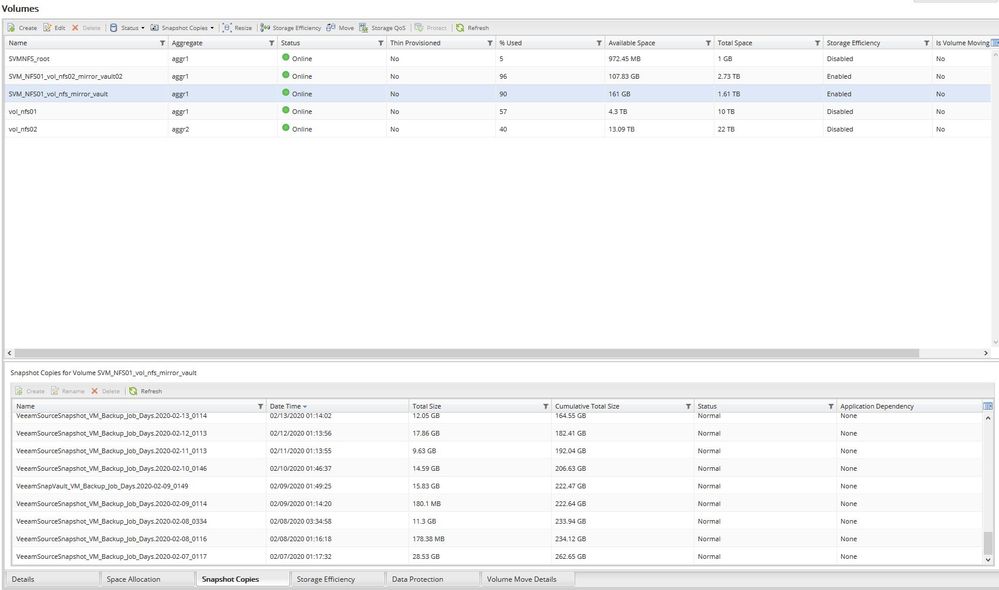Expand the Status dropdown in toolbar
The image size is (999, 590).
coord(127,28)
